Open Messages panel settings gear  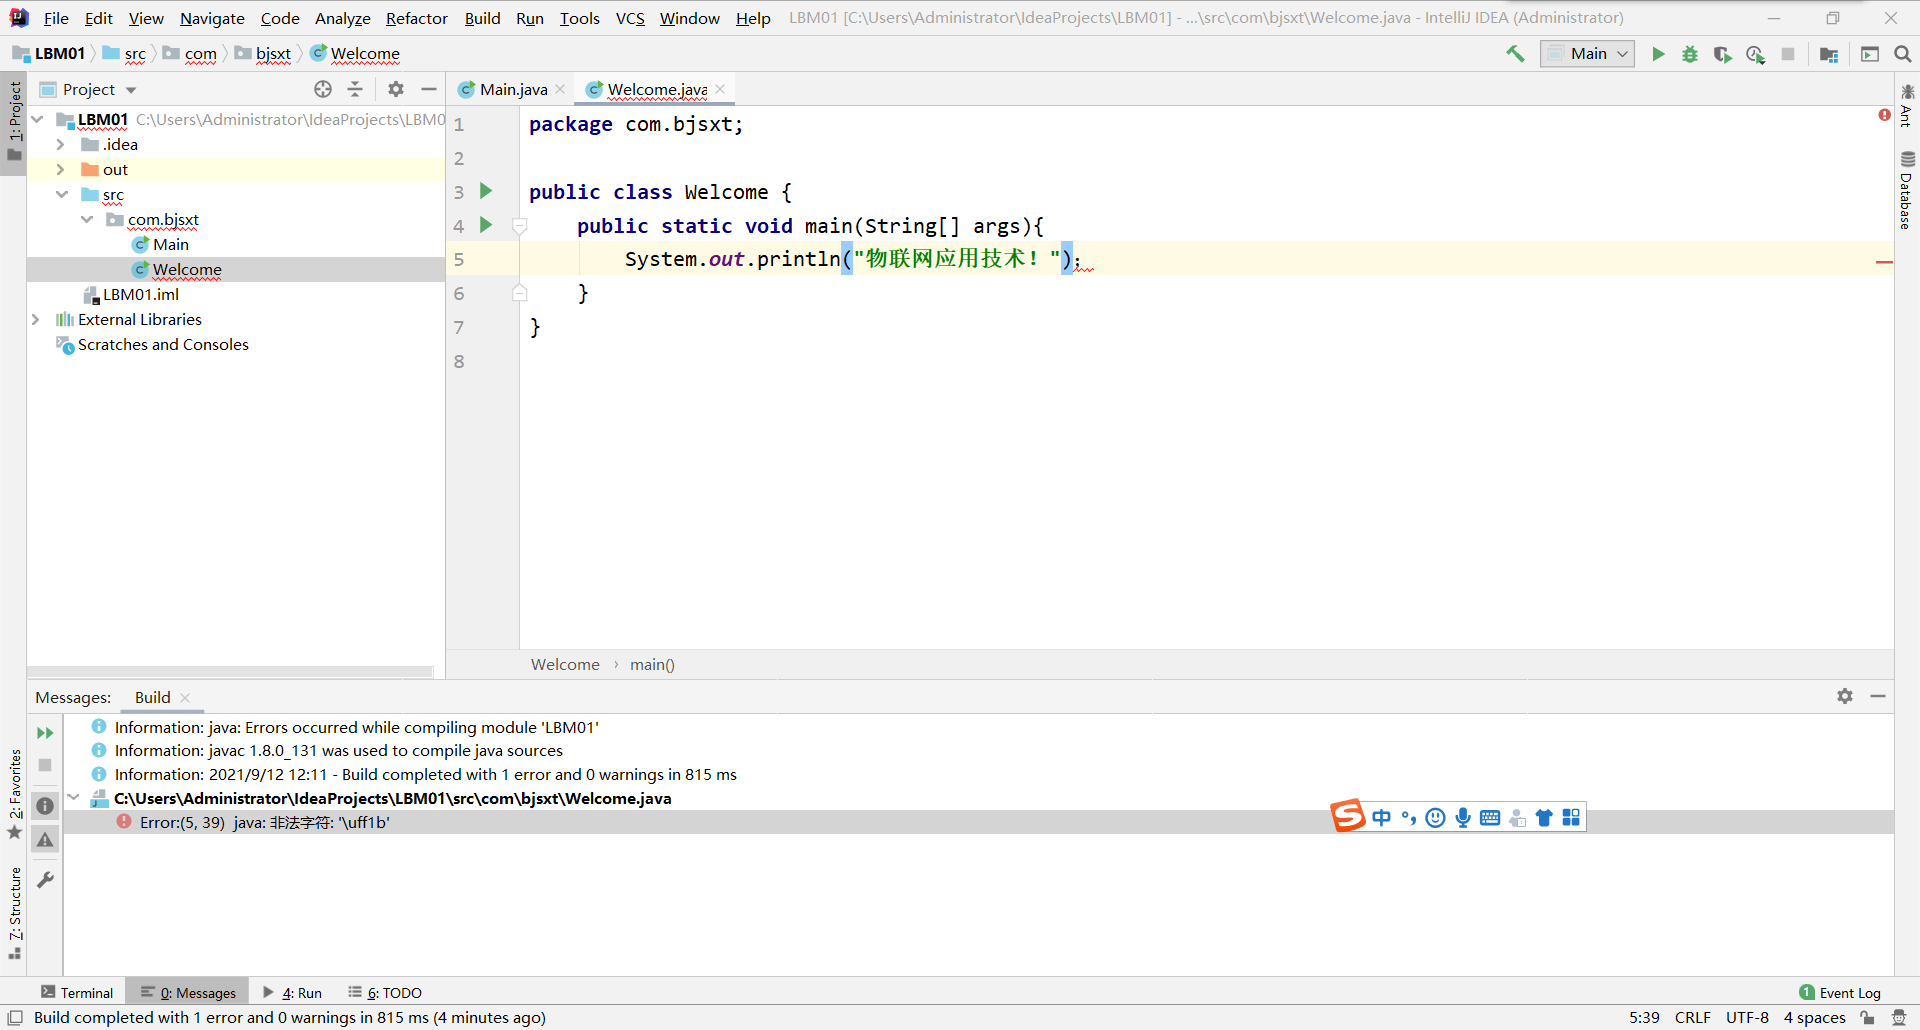[1845, 696]
